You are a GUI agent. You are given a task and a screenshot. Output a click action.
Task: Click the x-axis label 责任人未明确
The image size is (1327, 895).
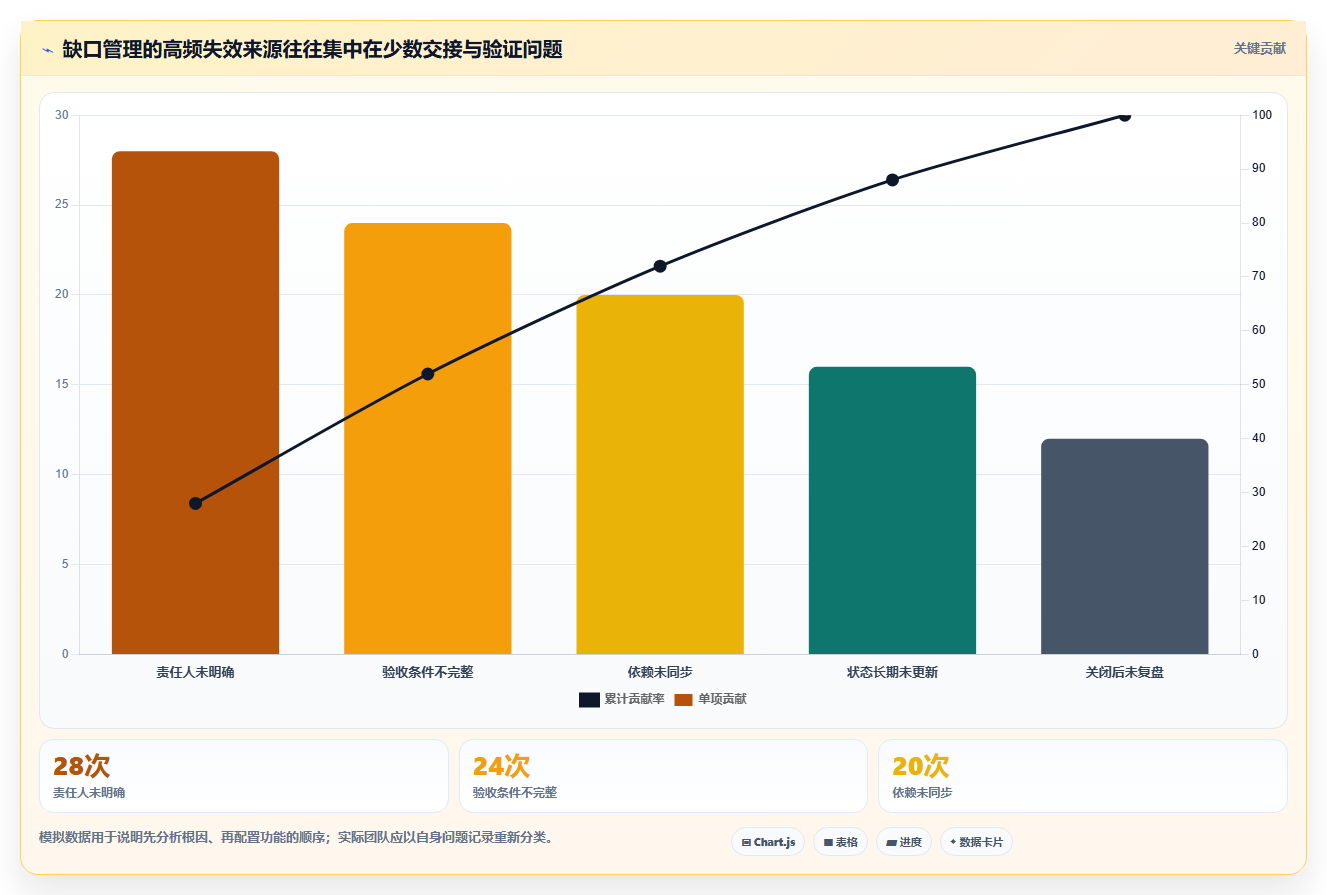pos(195,673)
